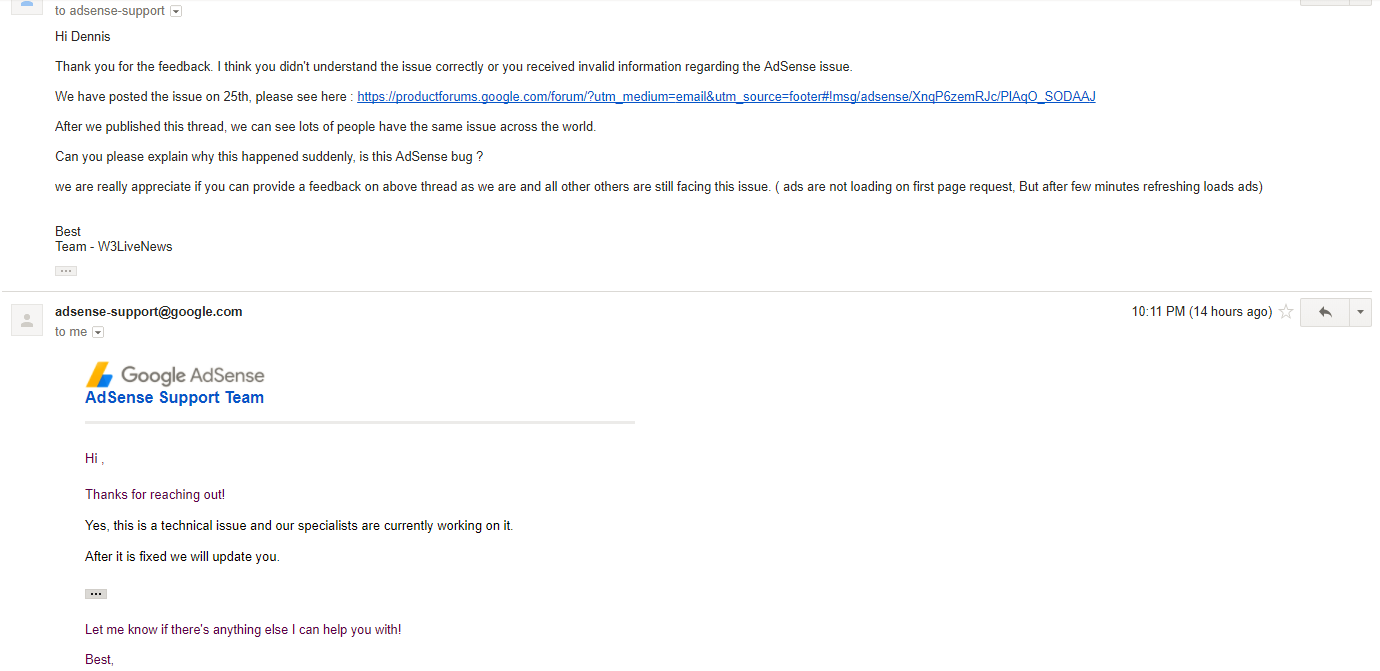Click the Google AdSense logo image

(175, 375)
